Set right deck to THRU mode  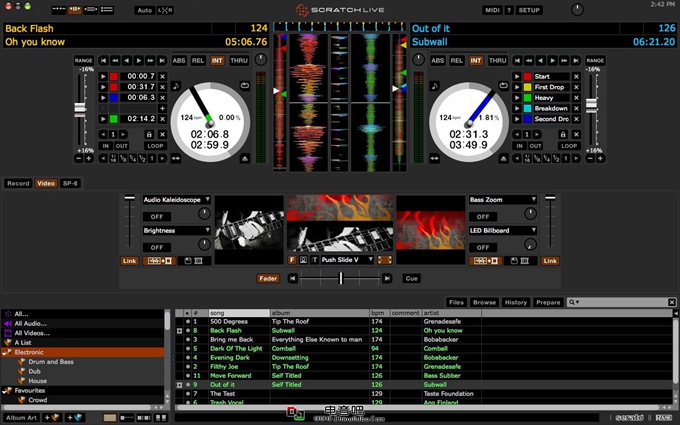point(497,61)
